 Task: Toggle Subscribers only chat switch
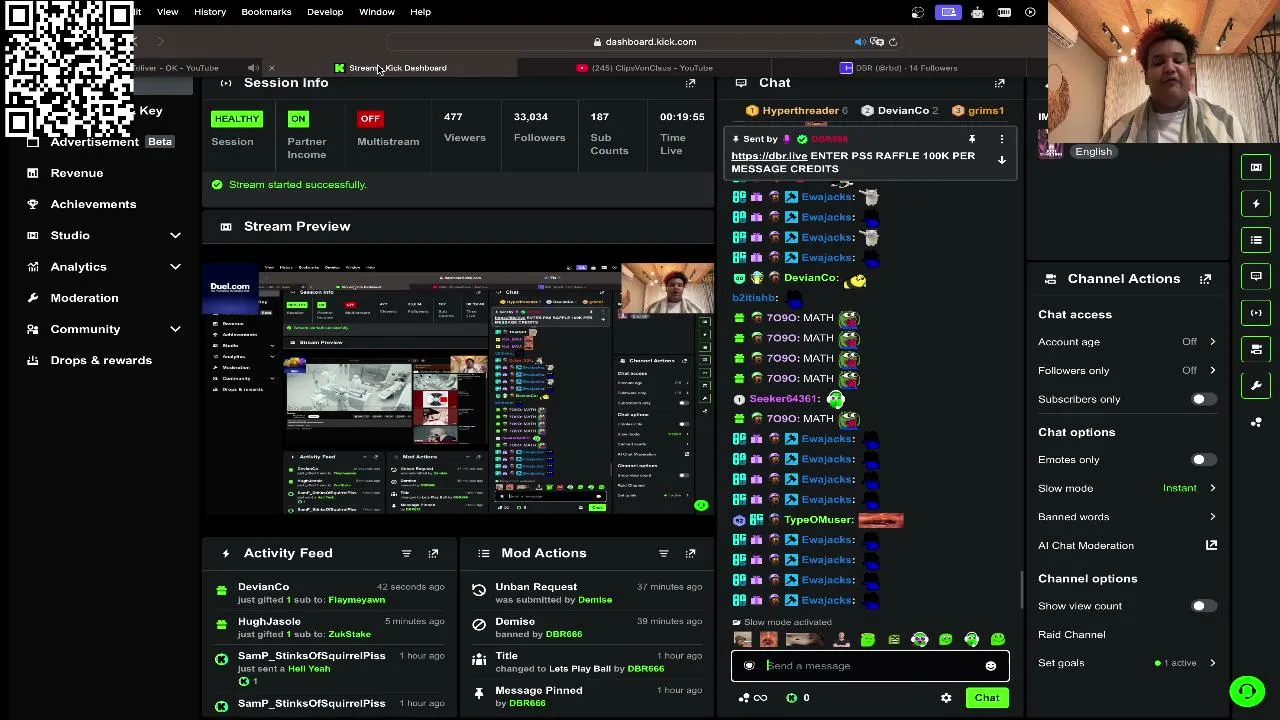pyautogui.click(x=1203, y=400)
